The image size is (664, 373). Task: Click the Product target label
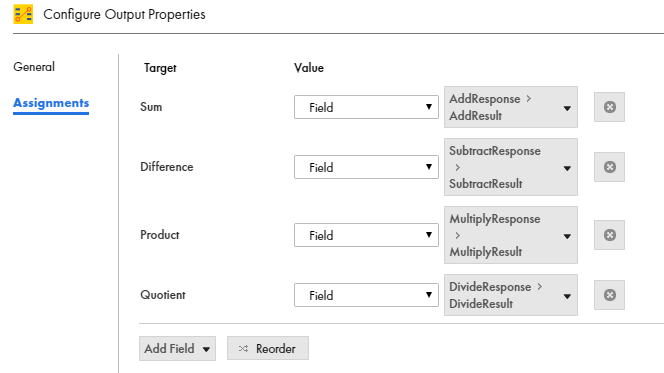[x=160, y=235]
